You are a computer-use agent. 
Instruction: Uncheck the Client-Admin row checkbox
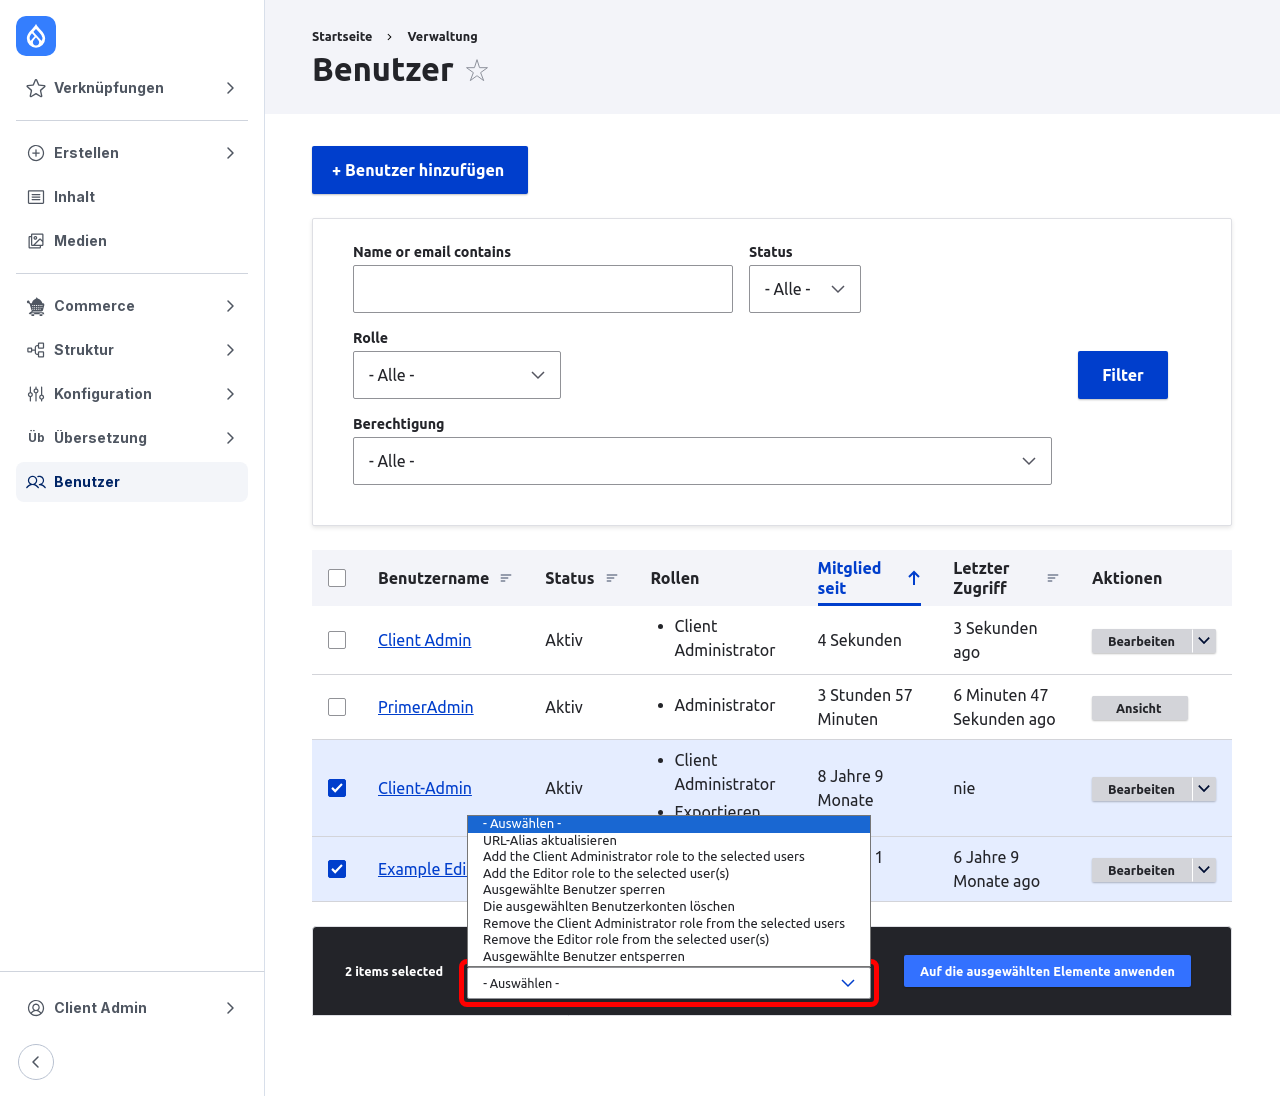pos(337,788)
